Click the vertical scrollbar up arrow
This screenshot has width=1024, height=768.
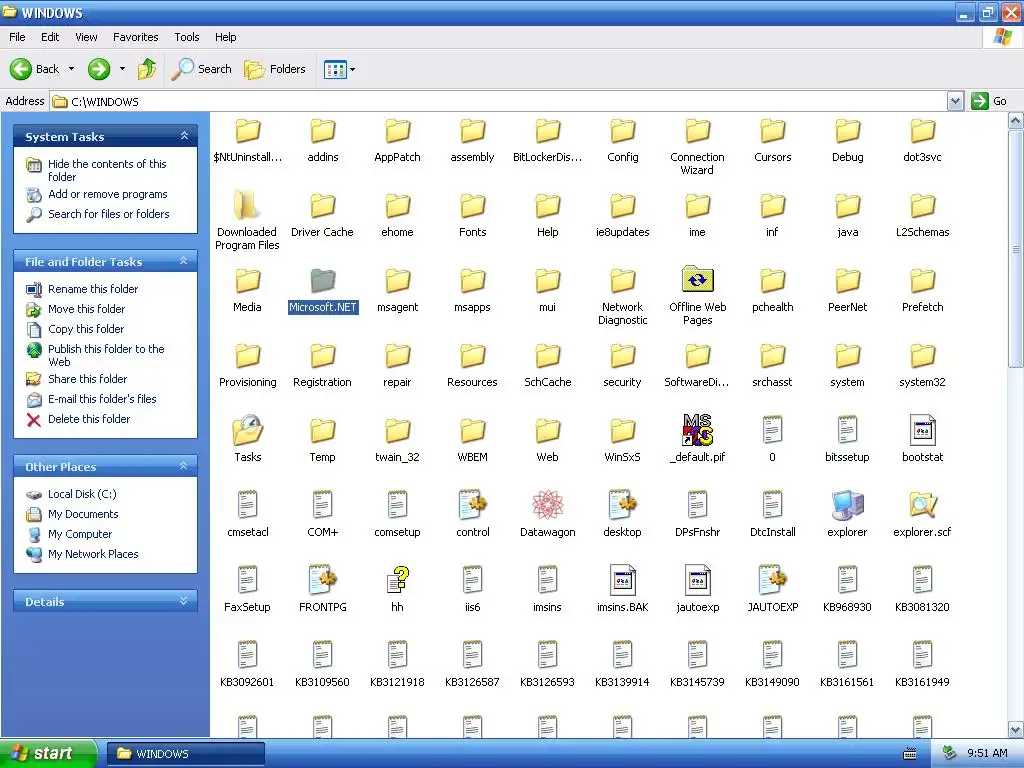[x=1016, y=121]
